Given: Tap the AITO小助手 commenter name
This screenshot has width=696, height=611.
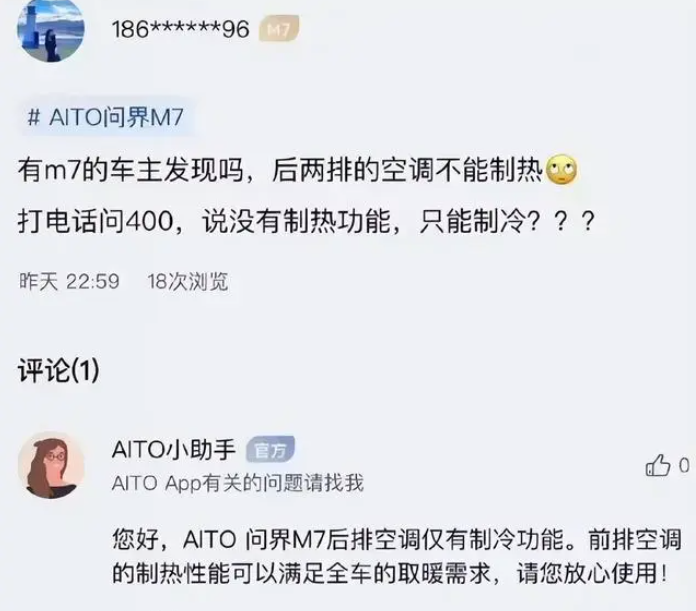Looking at the screenshot, I should point(174,449).
